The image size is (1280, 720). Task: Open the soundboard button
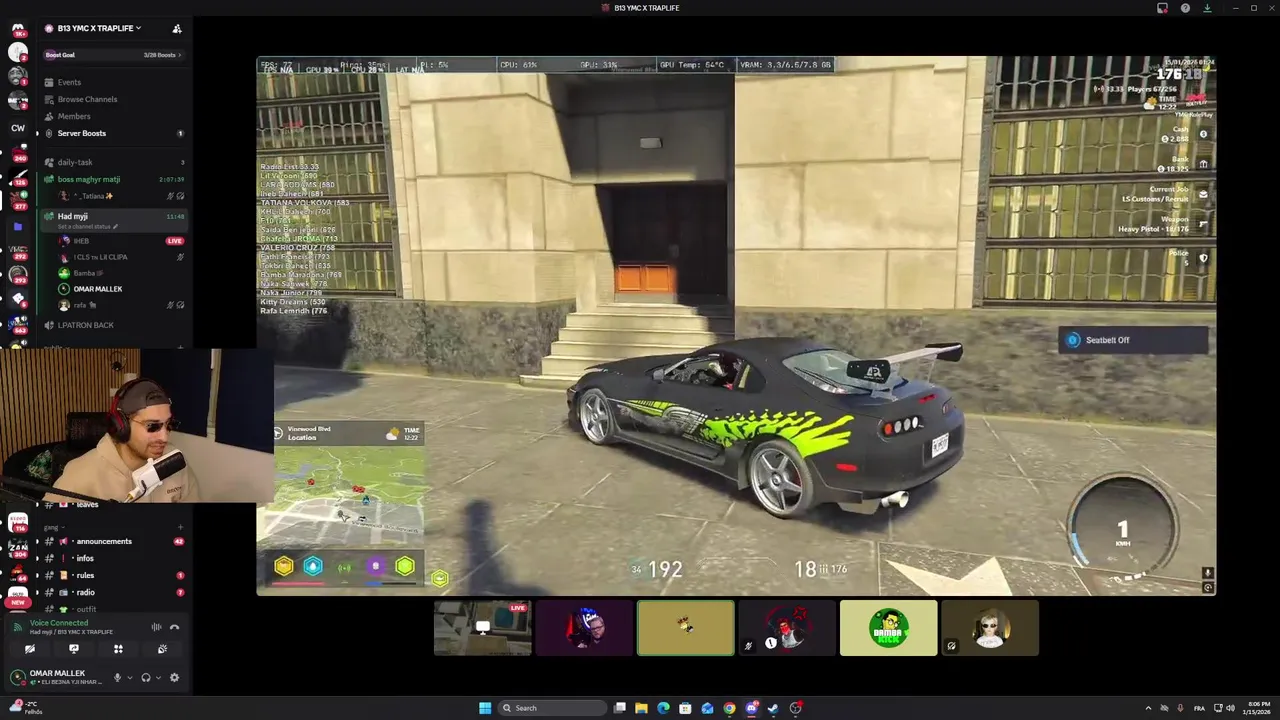pos(162,649)
